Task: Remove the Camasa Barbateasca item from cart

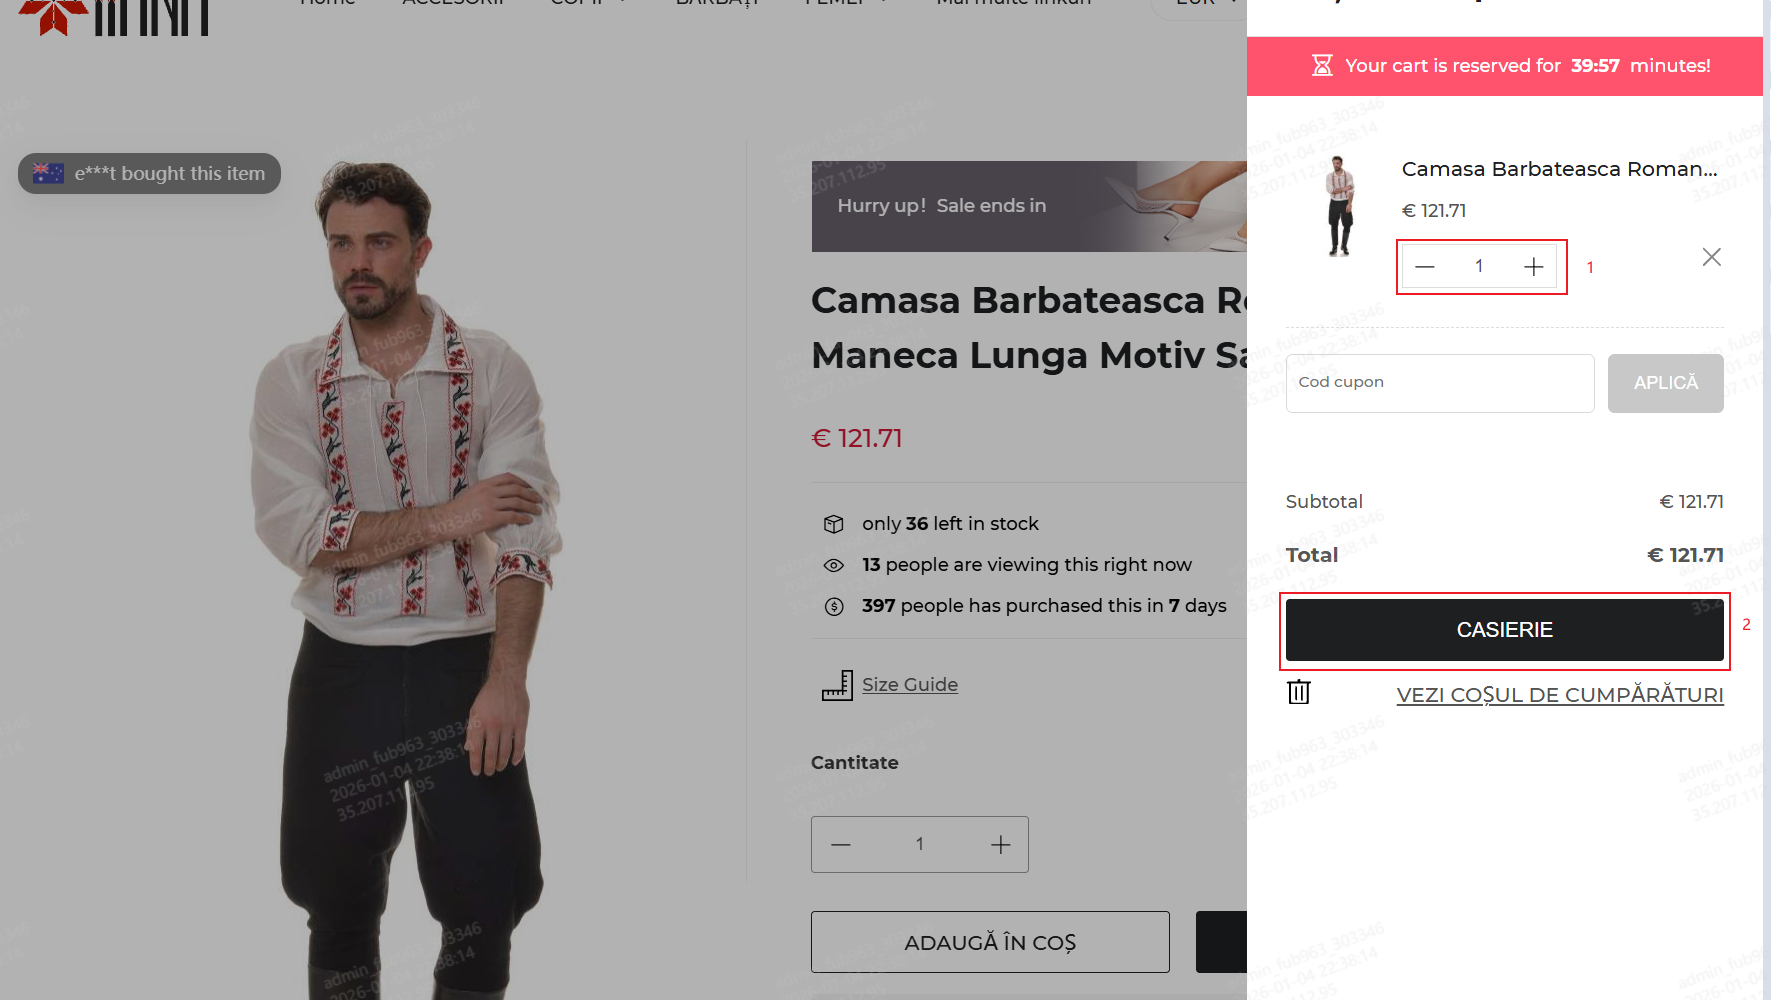Action: (1711, 257)
